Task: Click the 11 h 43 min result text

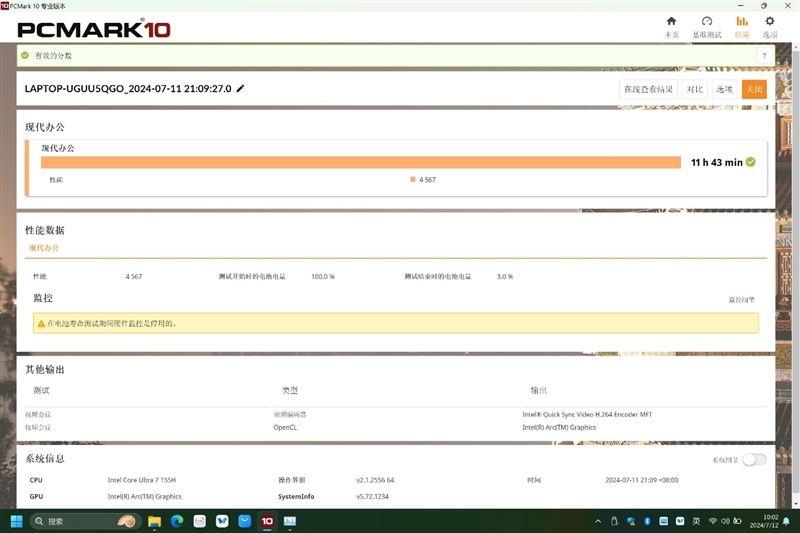Action: (x=716, y=162)
